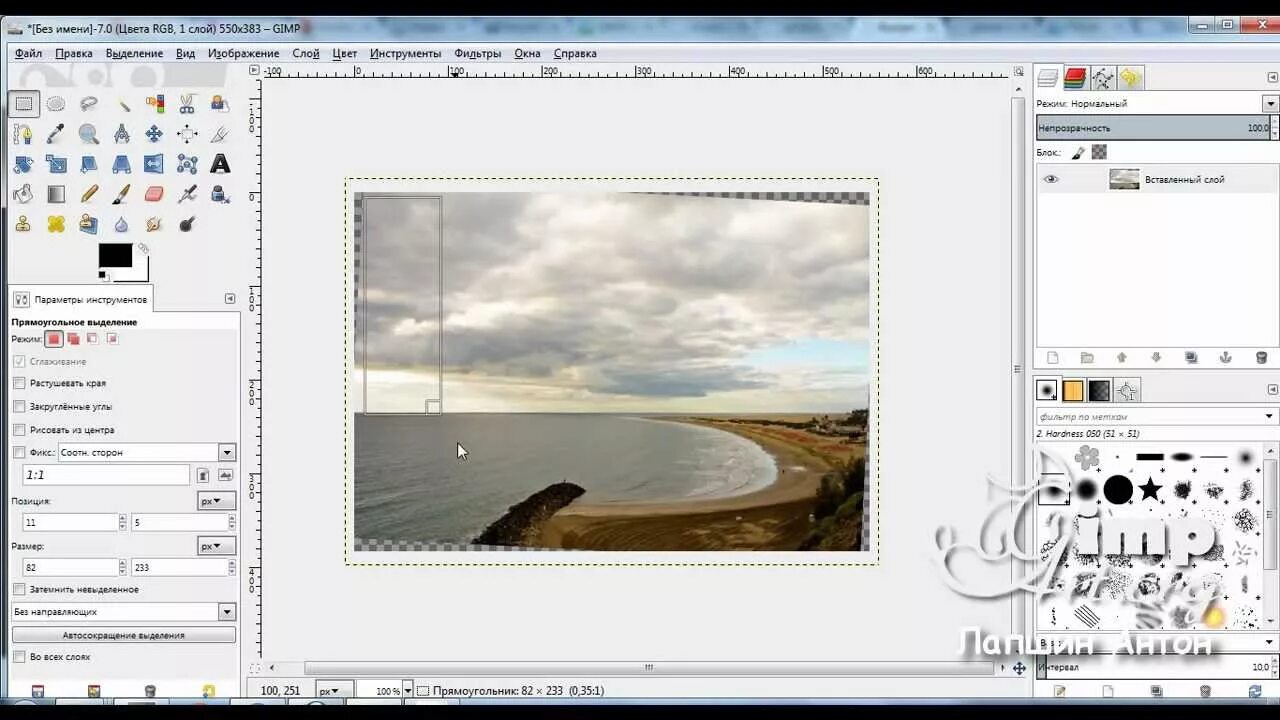Anchor the floating layer
The width and height of the screenshot is (1280, 720).
click(x=1226, y=357)
